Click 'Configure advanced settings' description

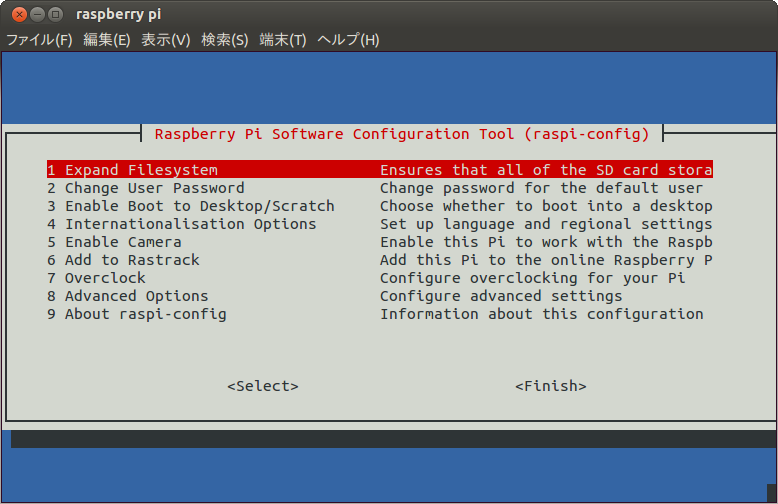pos(501,296)
